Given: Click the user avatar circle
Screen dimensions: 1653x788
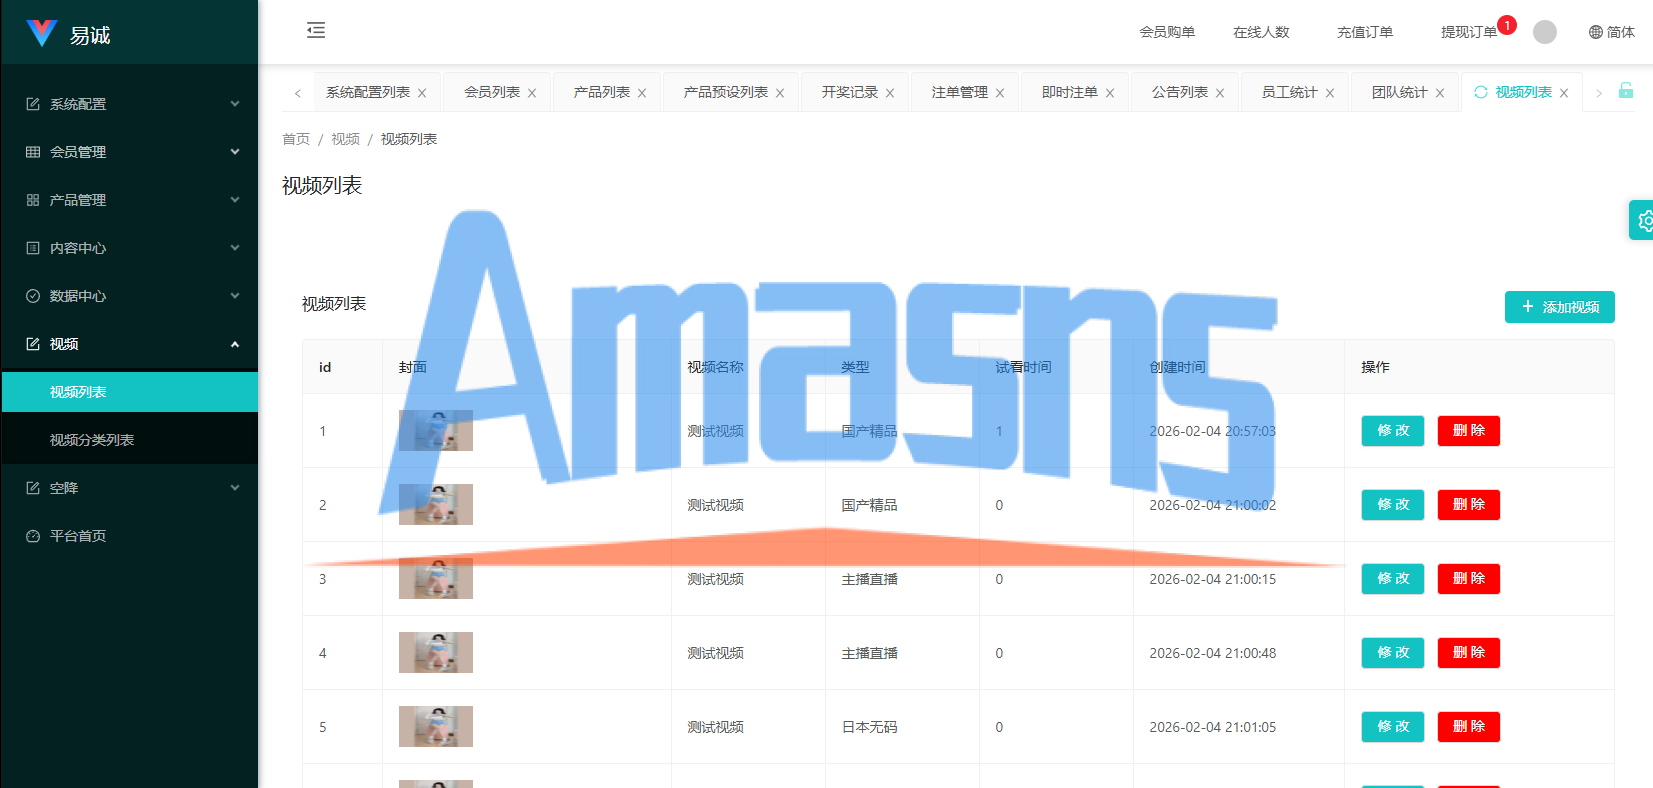Looking at the screenshot, I should tap(1545, 32).
